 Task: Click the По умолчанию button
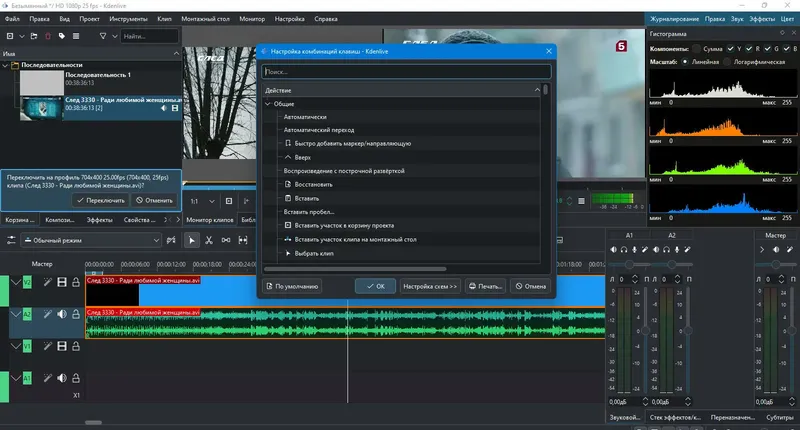[x=292, y=286]
